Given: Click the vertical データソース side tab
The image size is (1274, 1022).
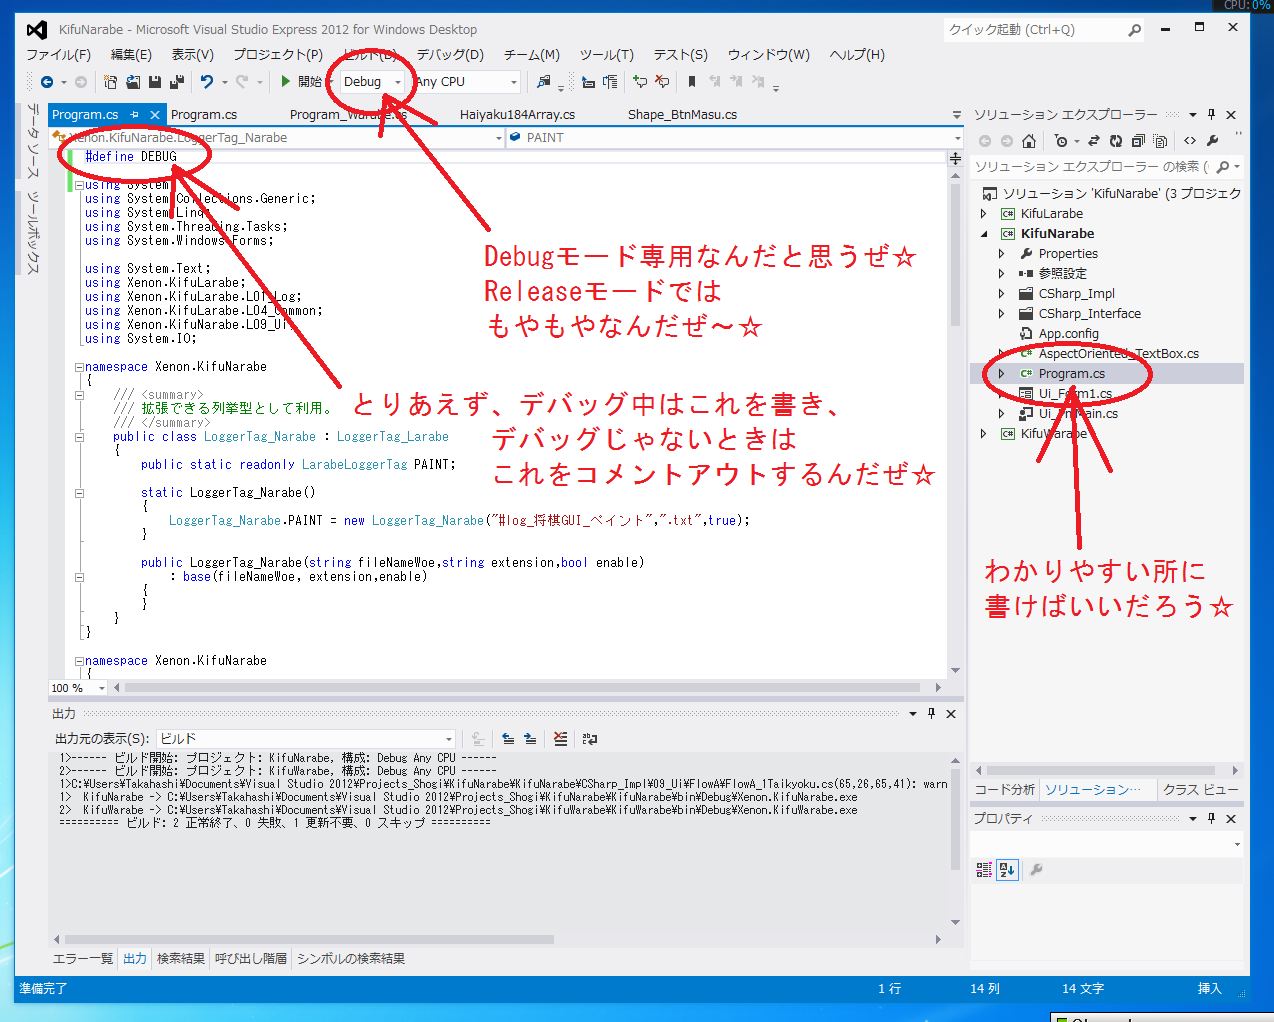Looking at the screenshot, I should click(x=34, y=141).
